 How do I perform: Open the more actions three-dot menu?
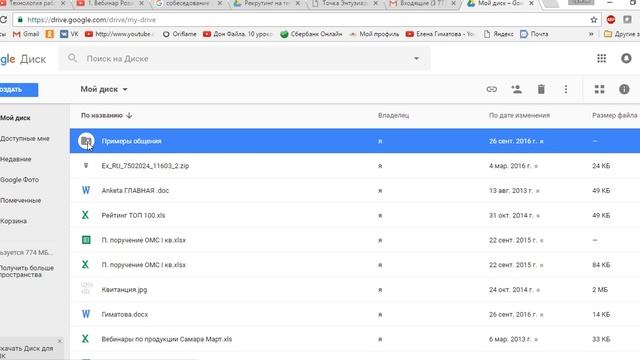pyautogui.click(x=566, y=89)
